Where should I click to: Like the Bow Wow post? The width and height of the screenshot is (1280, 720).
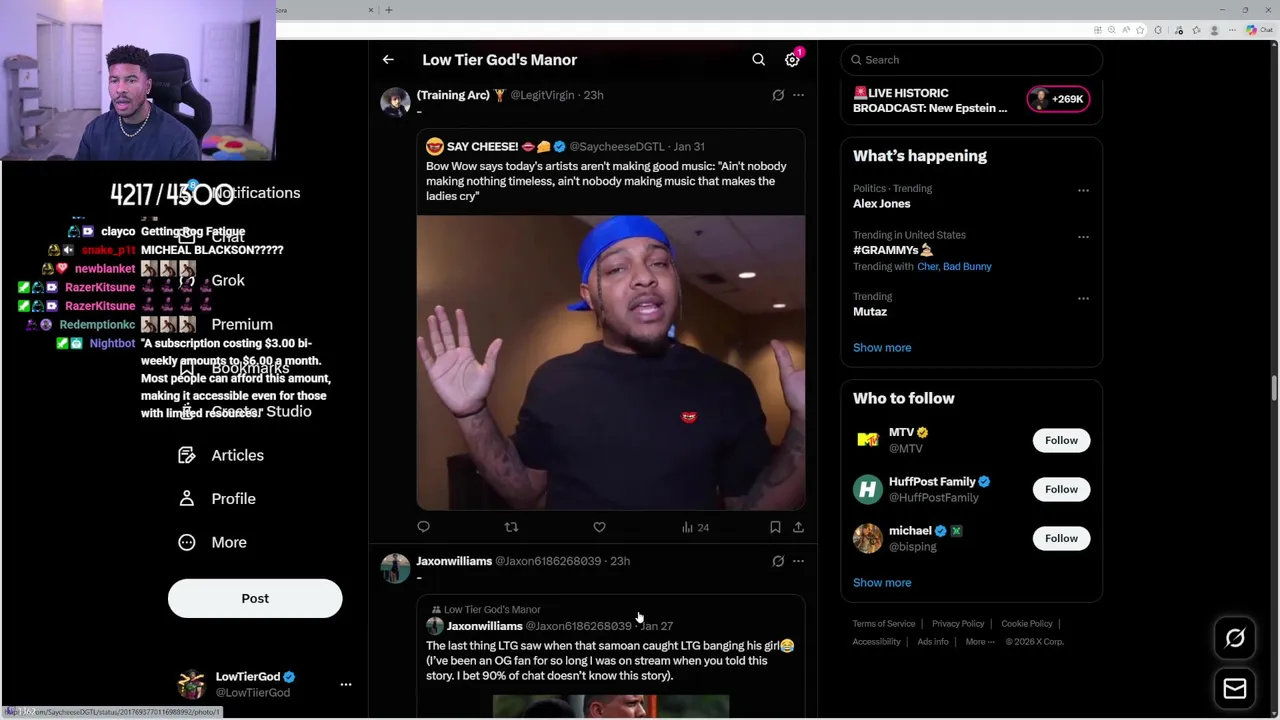pos(599,527)
